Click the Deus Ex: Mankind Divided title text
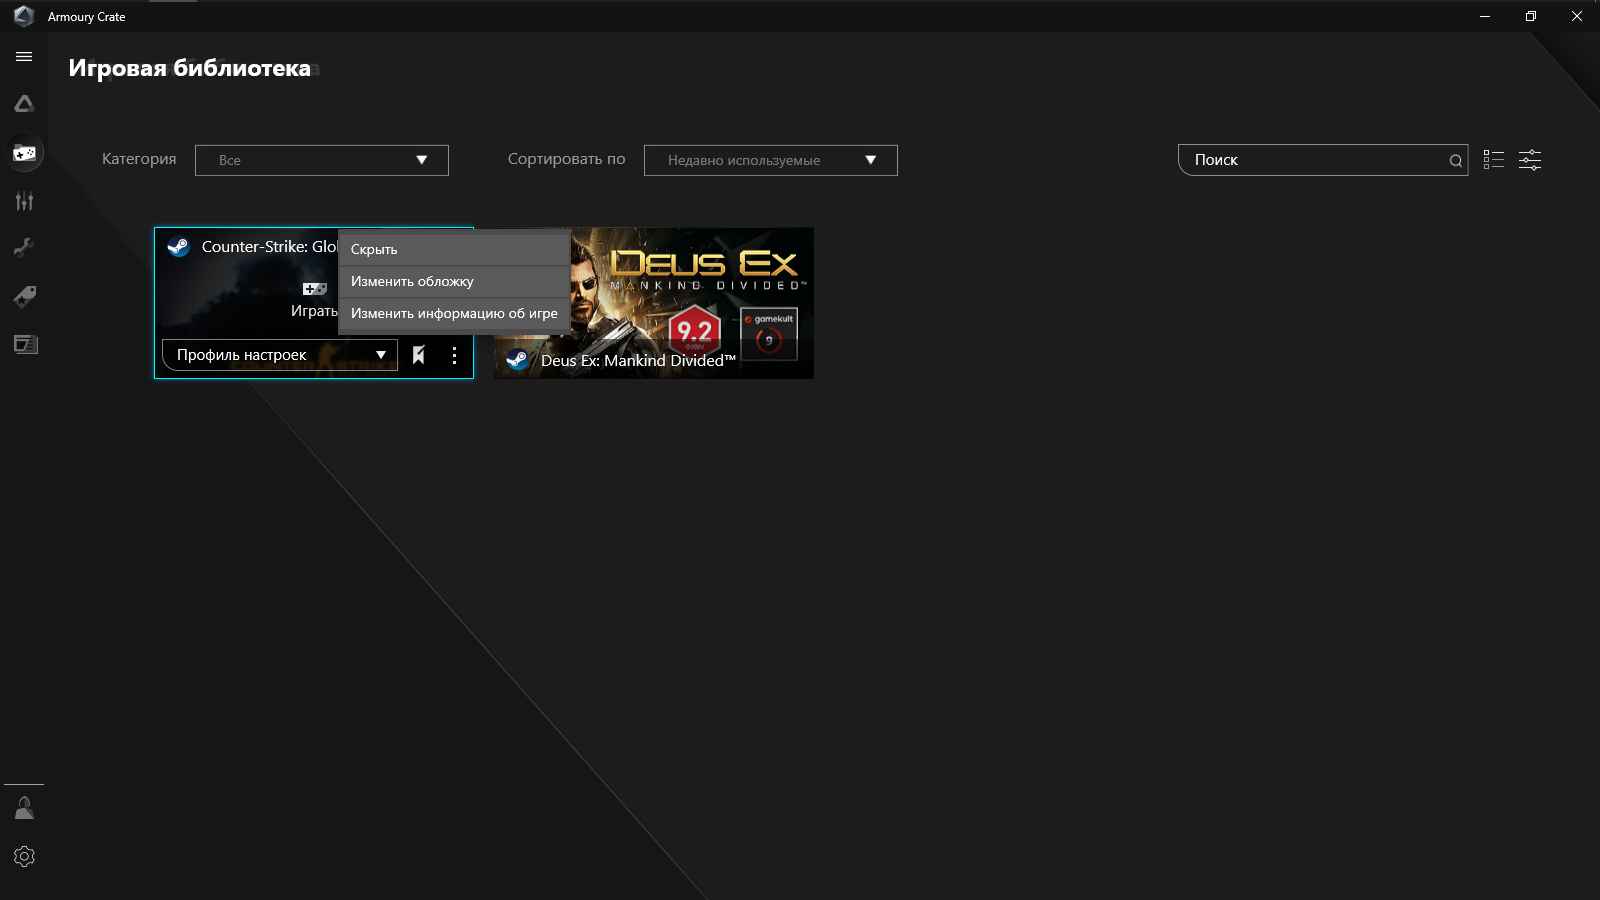Image resolution: width=1600 pixels, height=900 pixels. pyautogui.click(x=638, y=361)
